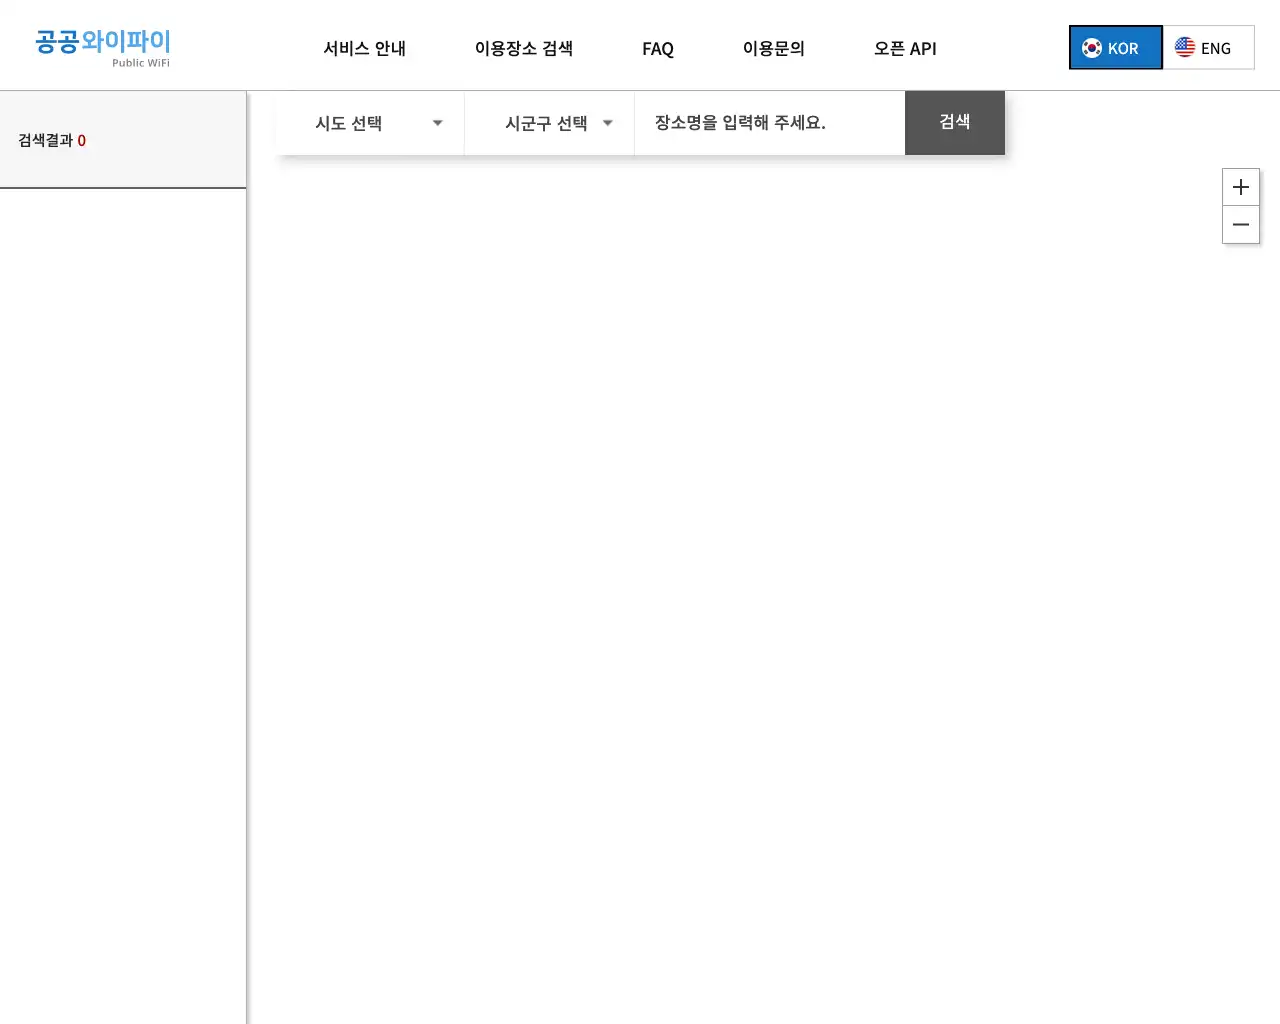
Task: Click the 검색 search button
Action: pos(954,123)
